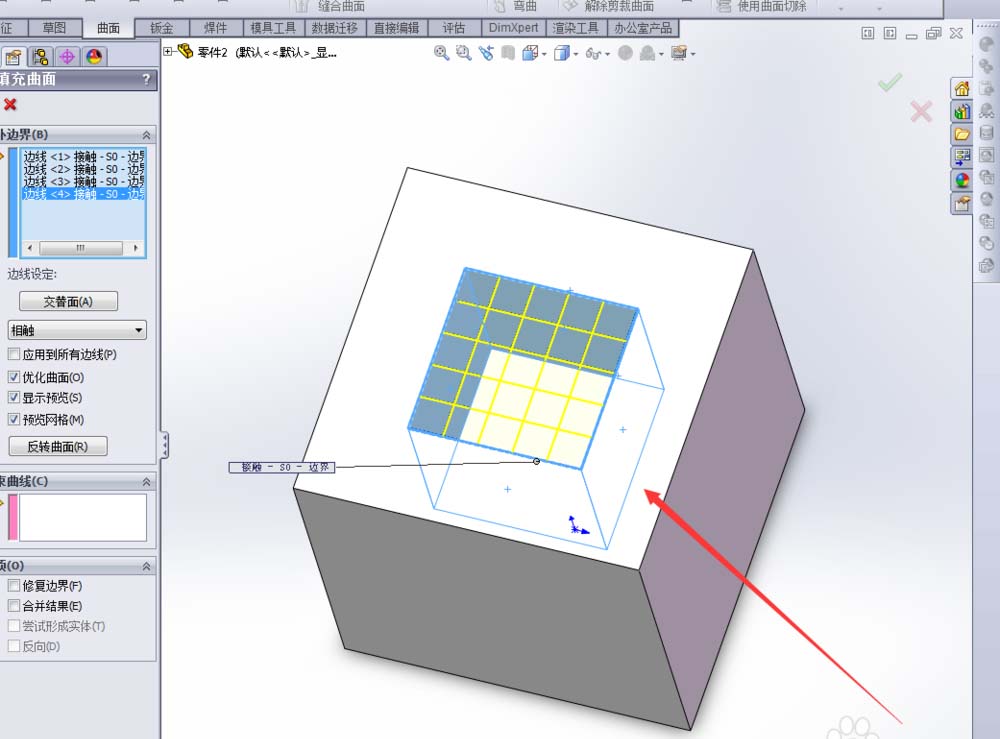Click the constraint curves selection box
The image size is (1000, 739).
82,518
